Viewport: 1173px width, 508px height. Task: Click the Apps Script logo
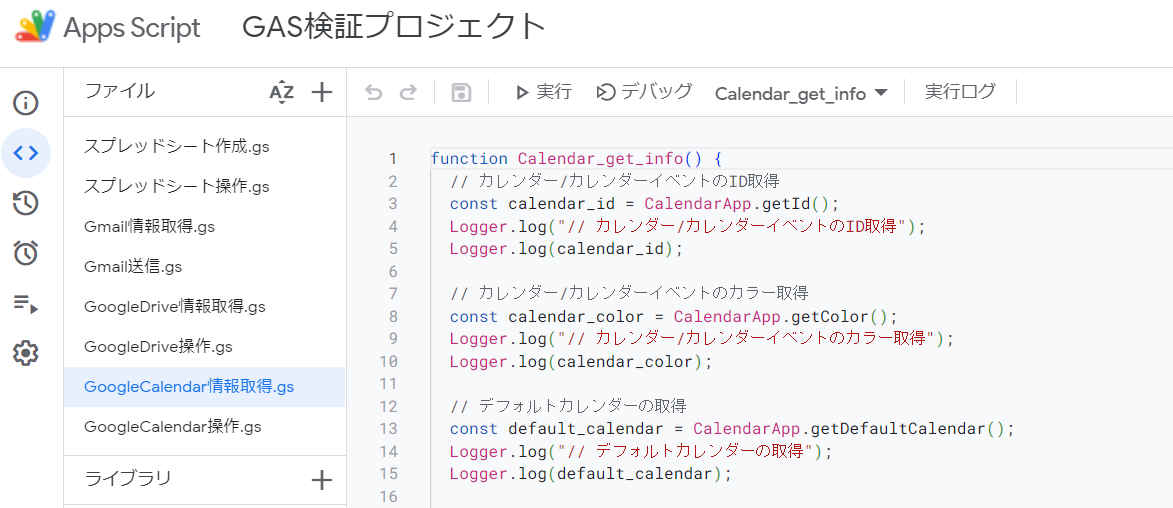(35, 27)
